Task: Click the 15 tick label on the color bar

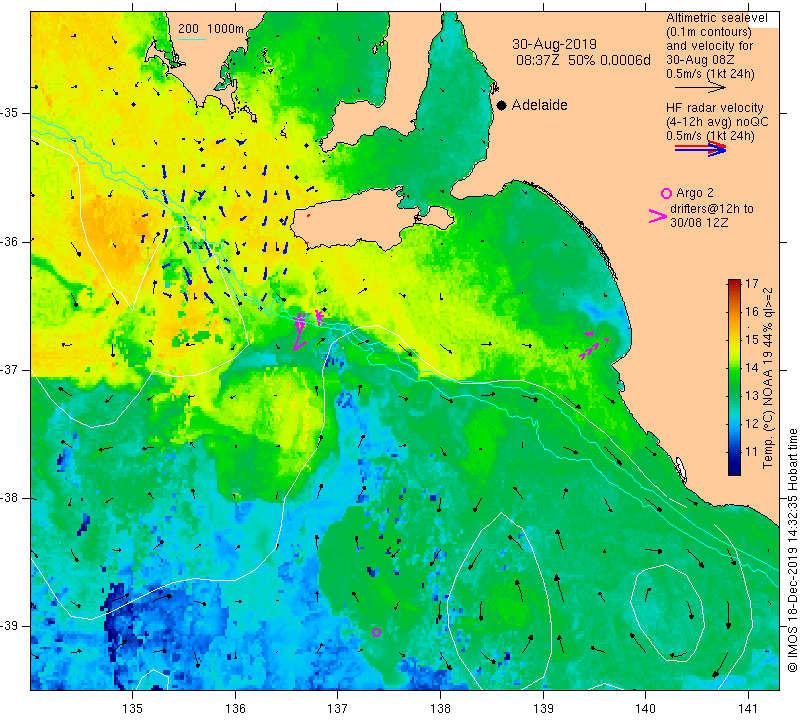Action: pyautogui.click(x=751, y=339)
